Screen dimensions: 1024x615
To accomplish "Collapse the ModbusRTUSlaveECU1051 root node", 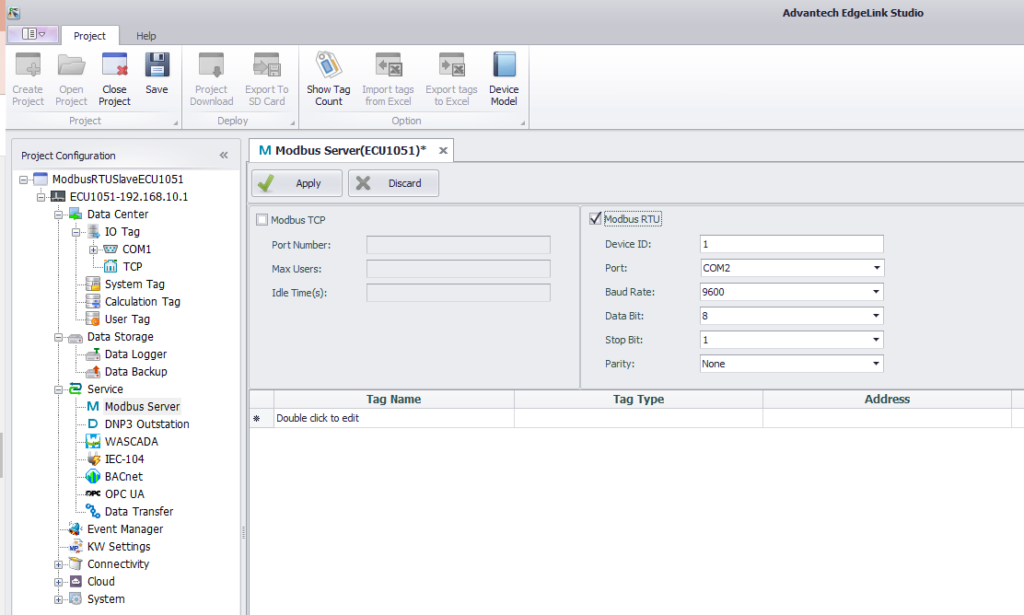I will (24, 180).
